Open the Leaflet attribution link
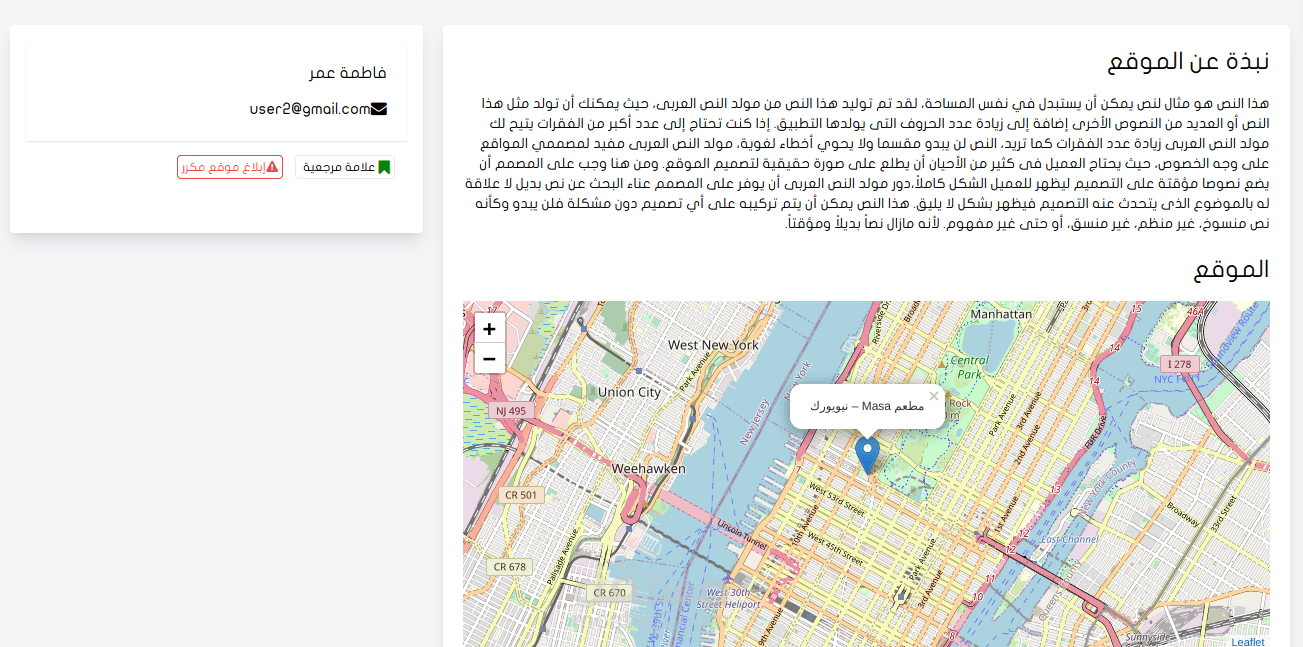This screenshot has width=1303, height=647. pos(1248,642)
